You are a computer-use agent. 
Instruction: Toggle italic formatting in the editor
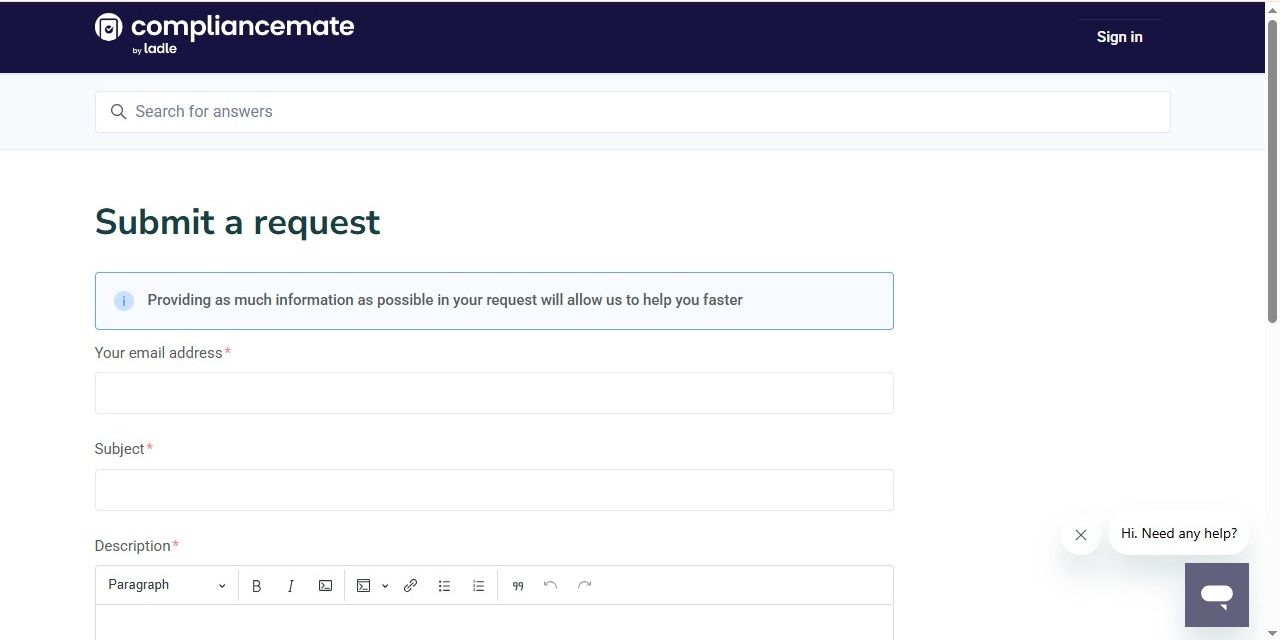coord(290,585)
